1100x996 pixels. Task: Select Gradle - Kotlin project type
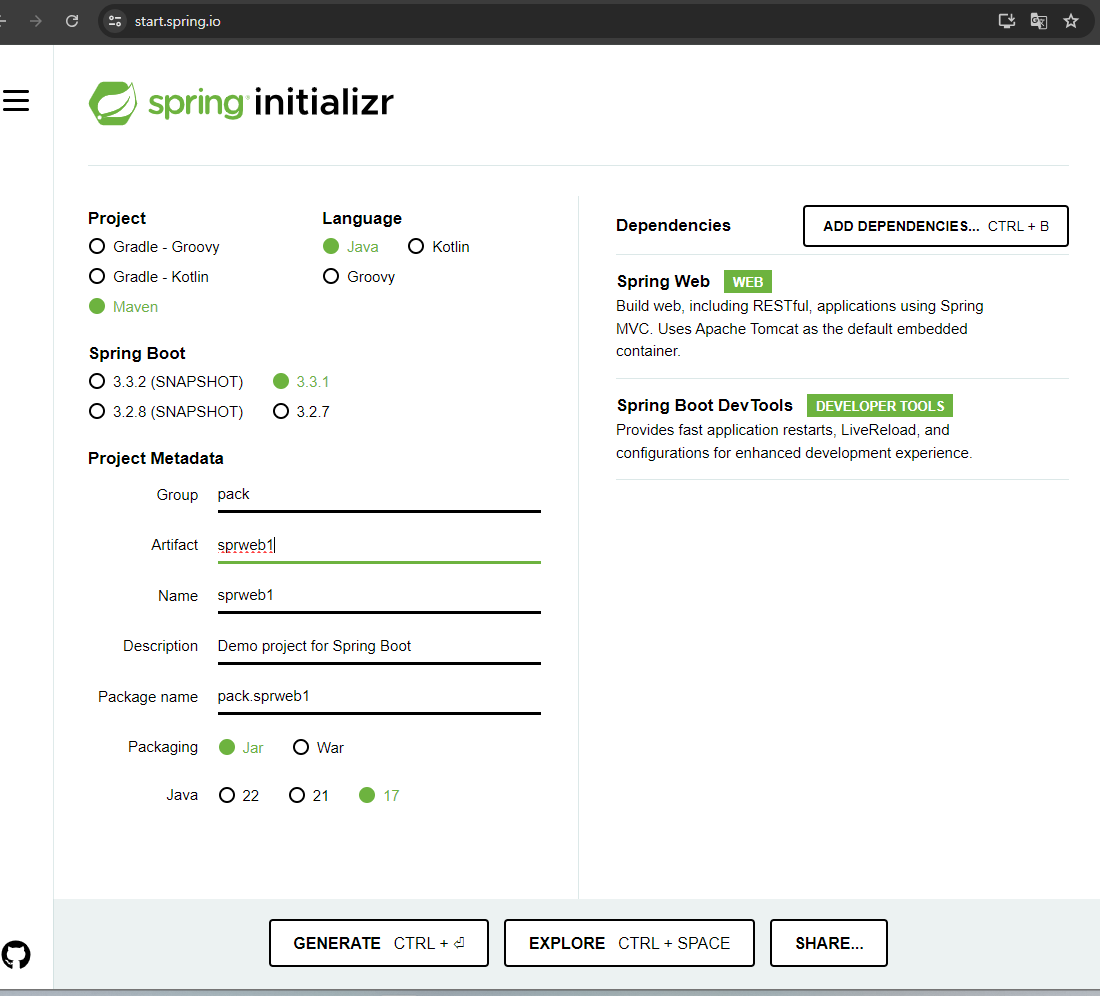149,277
